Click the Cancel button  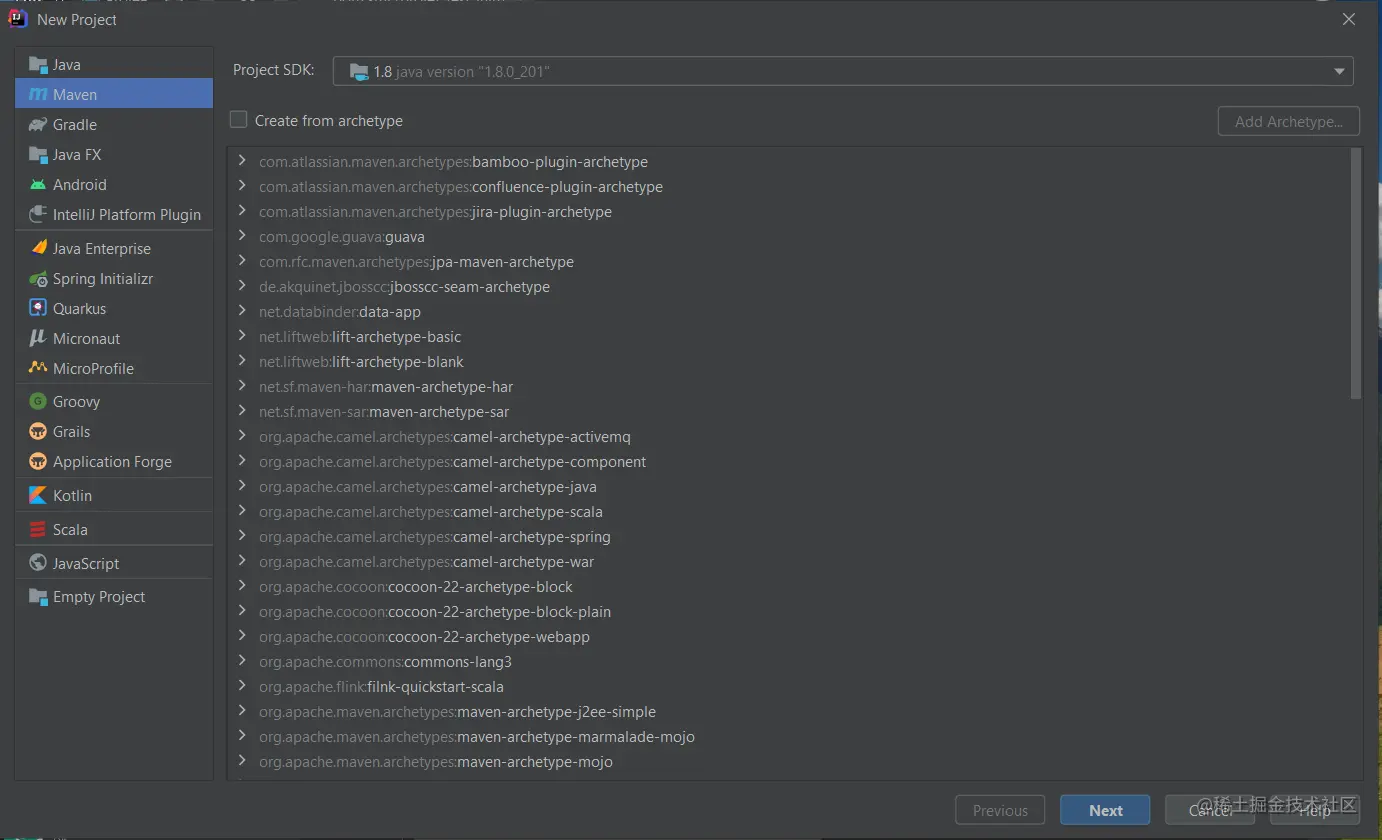(1211, 810)
